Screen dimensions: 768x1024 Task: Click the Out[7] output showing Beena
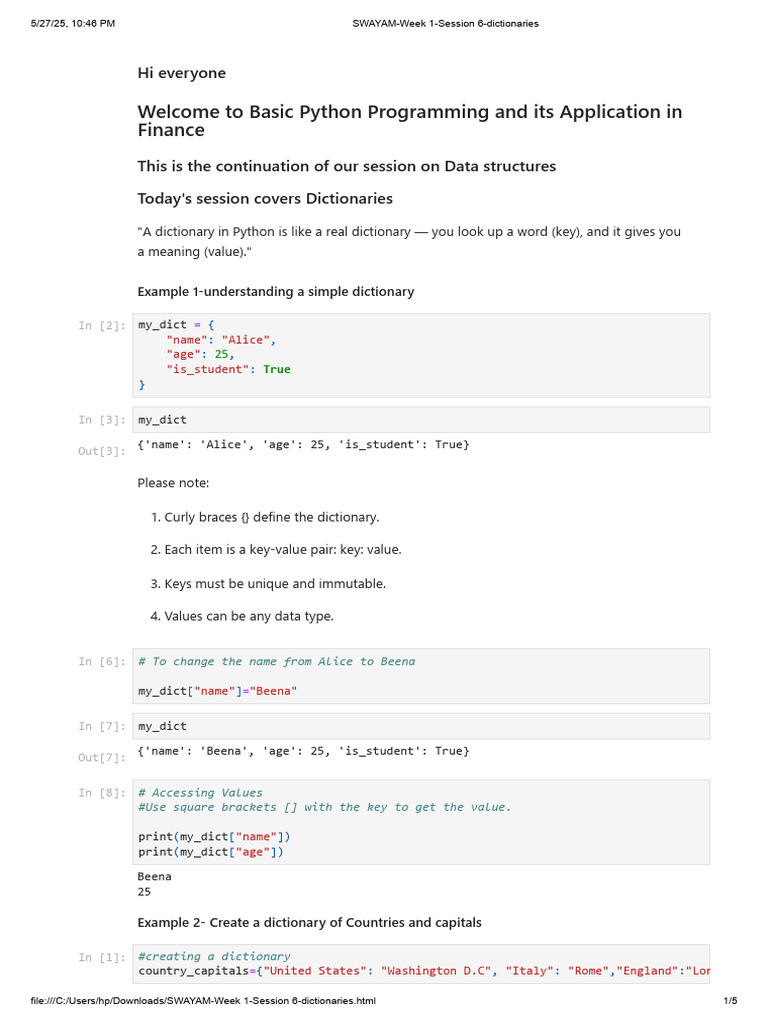(x=303, y=751)
